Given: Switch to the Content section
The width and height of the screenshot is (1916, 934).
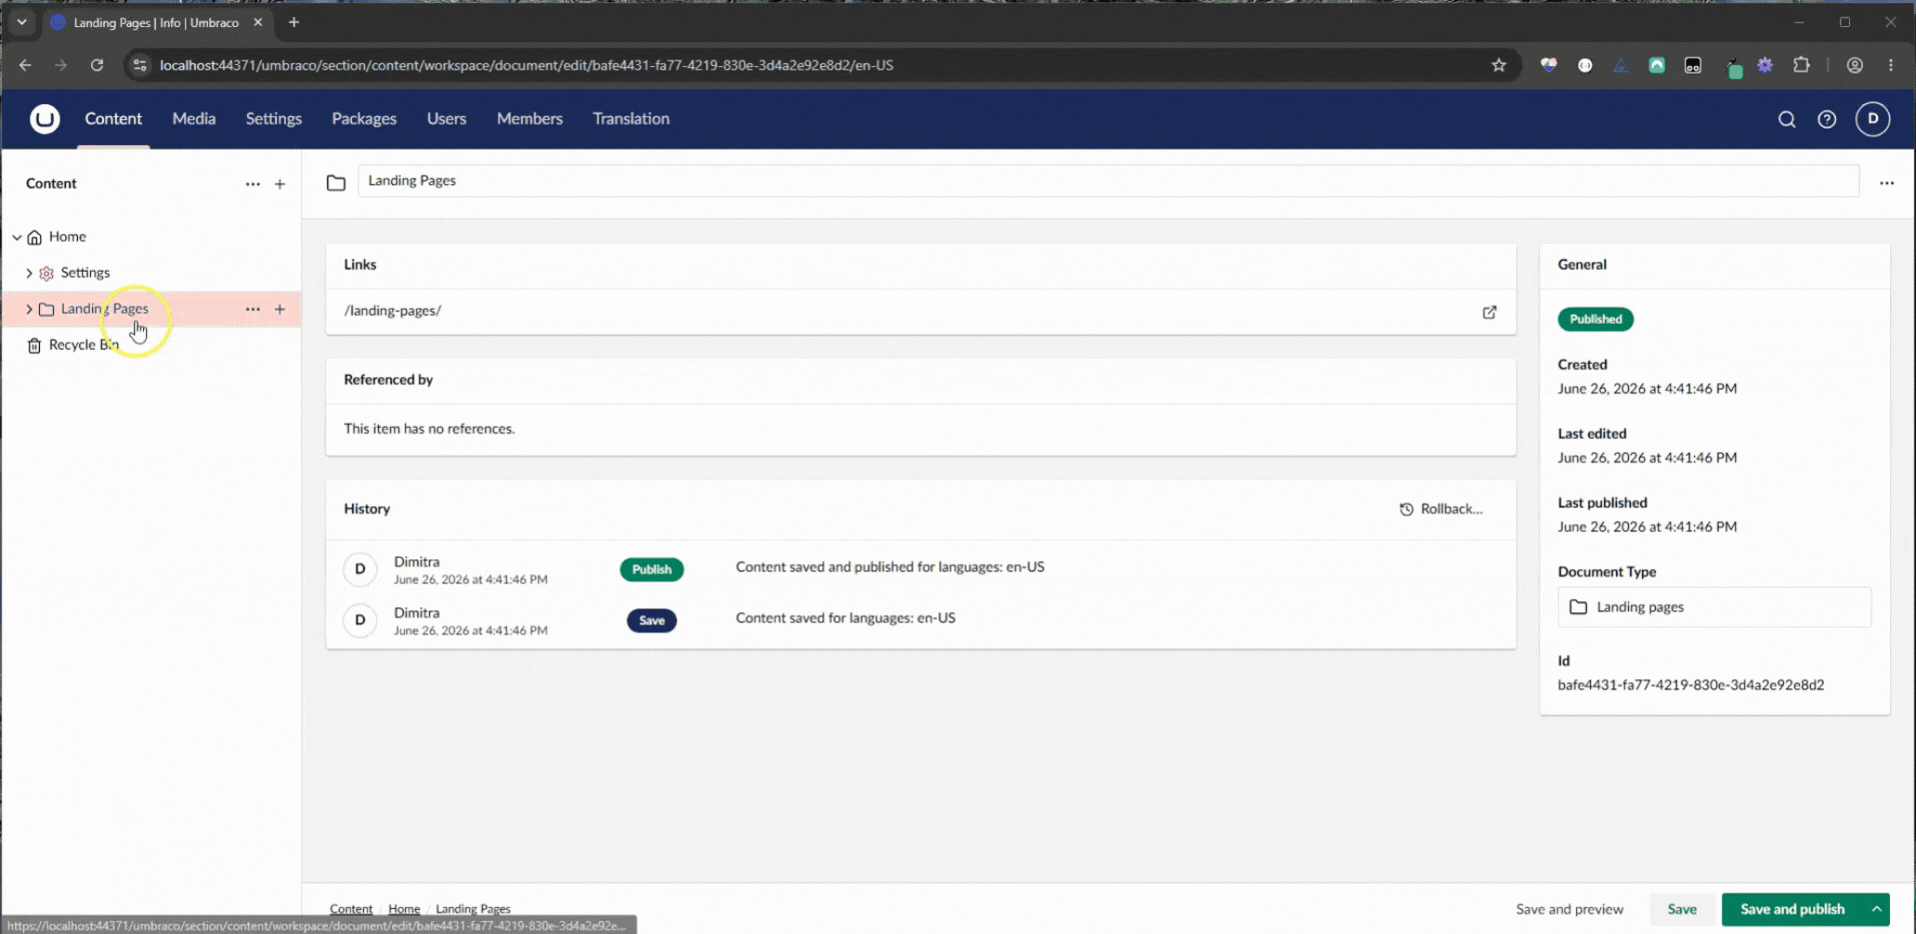Looking at the screenshot, I should (x=113, y=119).
